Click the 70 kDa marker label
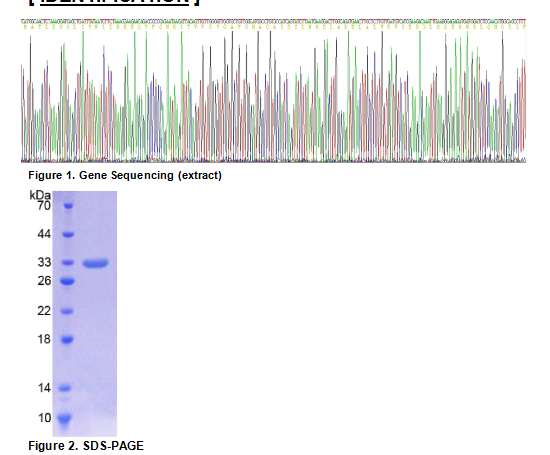 [44, 206]
